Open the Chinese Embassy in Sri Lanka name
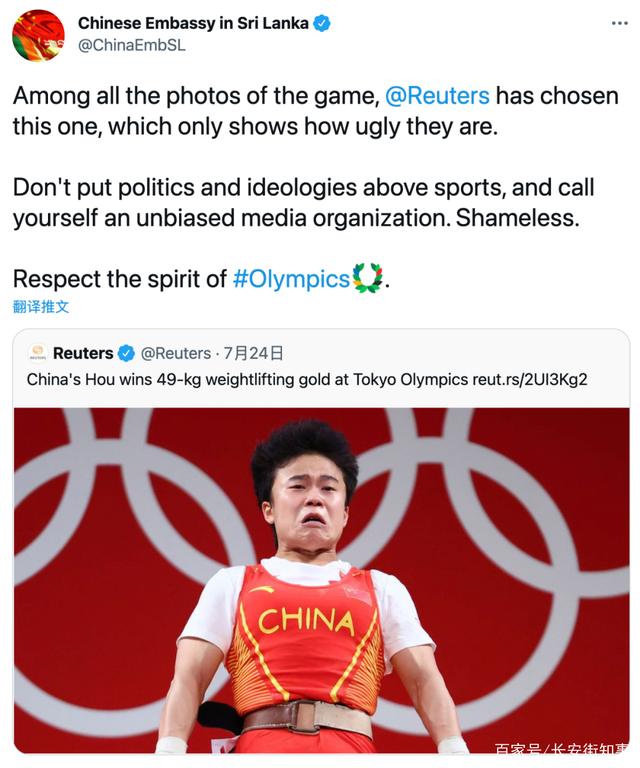This screenshot has width=640, height=768. (193, 23)
